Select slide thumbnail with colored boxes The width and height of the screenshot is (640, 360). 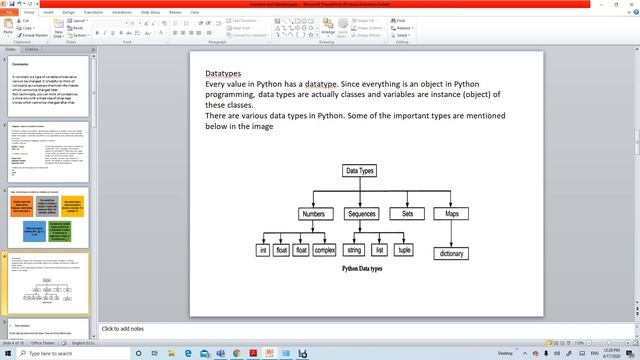point(48,218)
